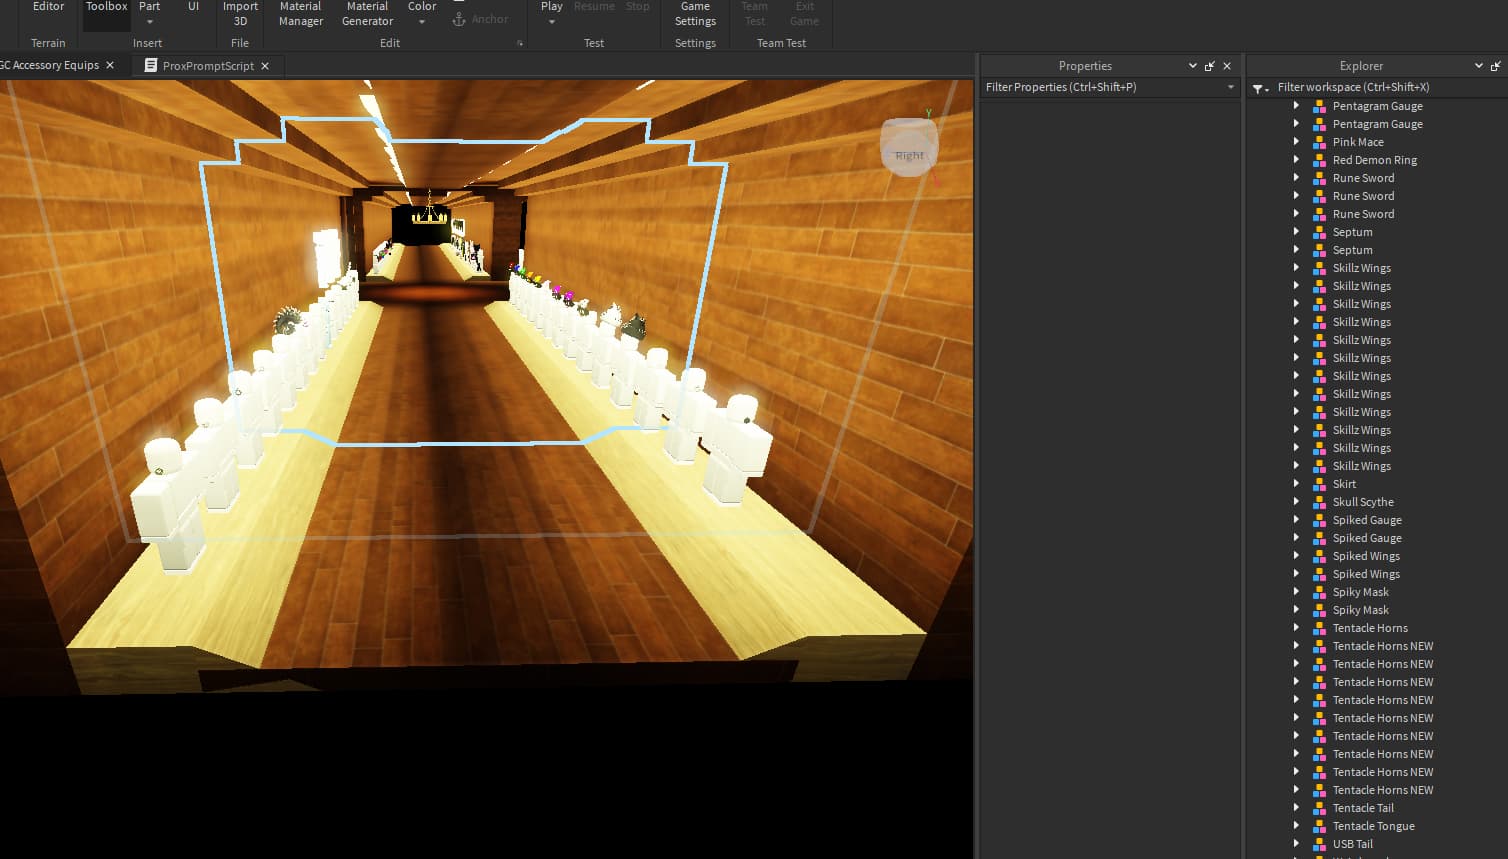Expand the Skirt tree node
This screenshot has width=1508, height=859.
tap(1296, 484)
